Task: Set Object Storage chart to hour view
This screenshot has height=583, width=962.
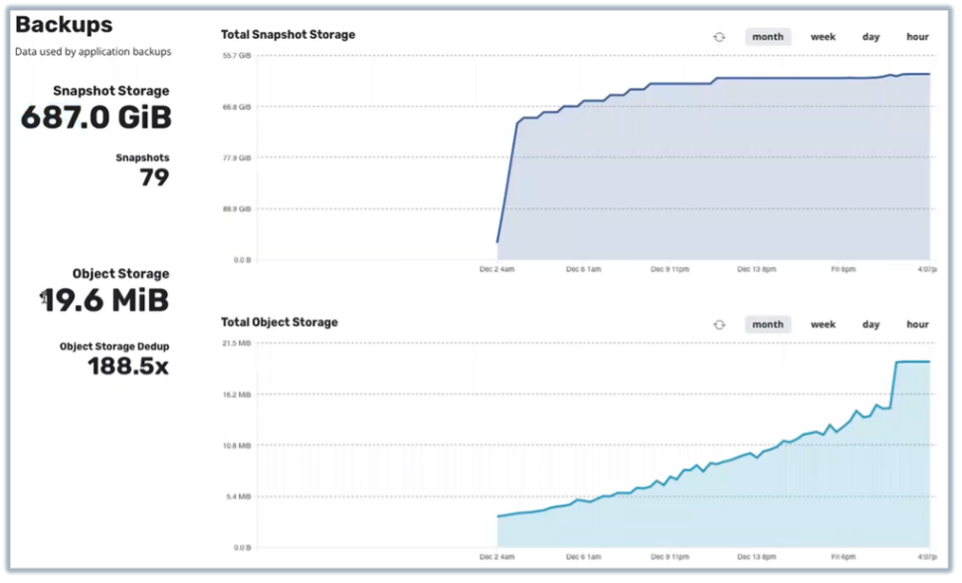Action: point(917,325)
